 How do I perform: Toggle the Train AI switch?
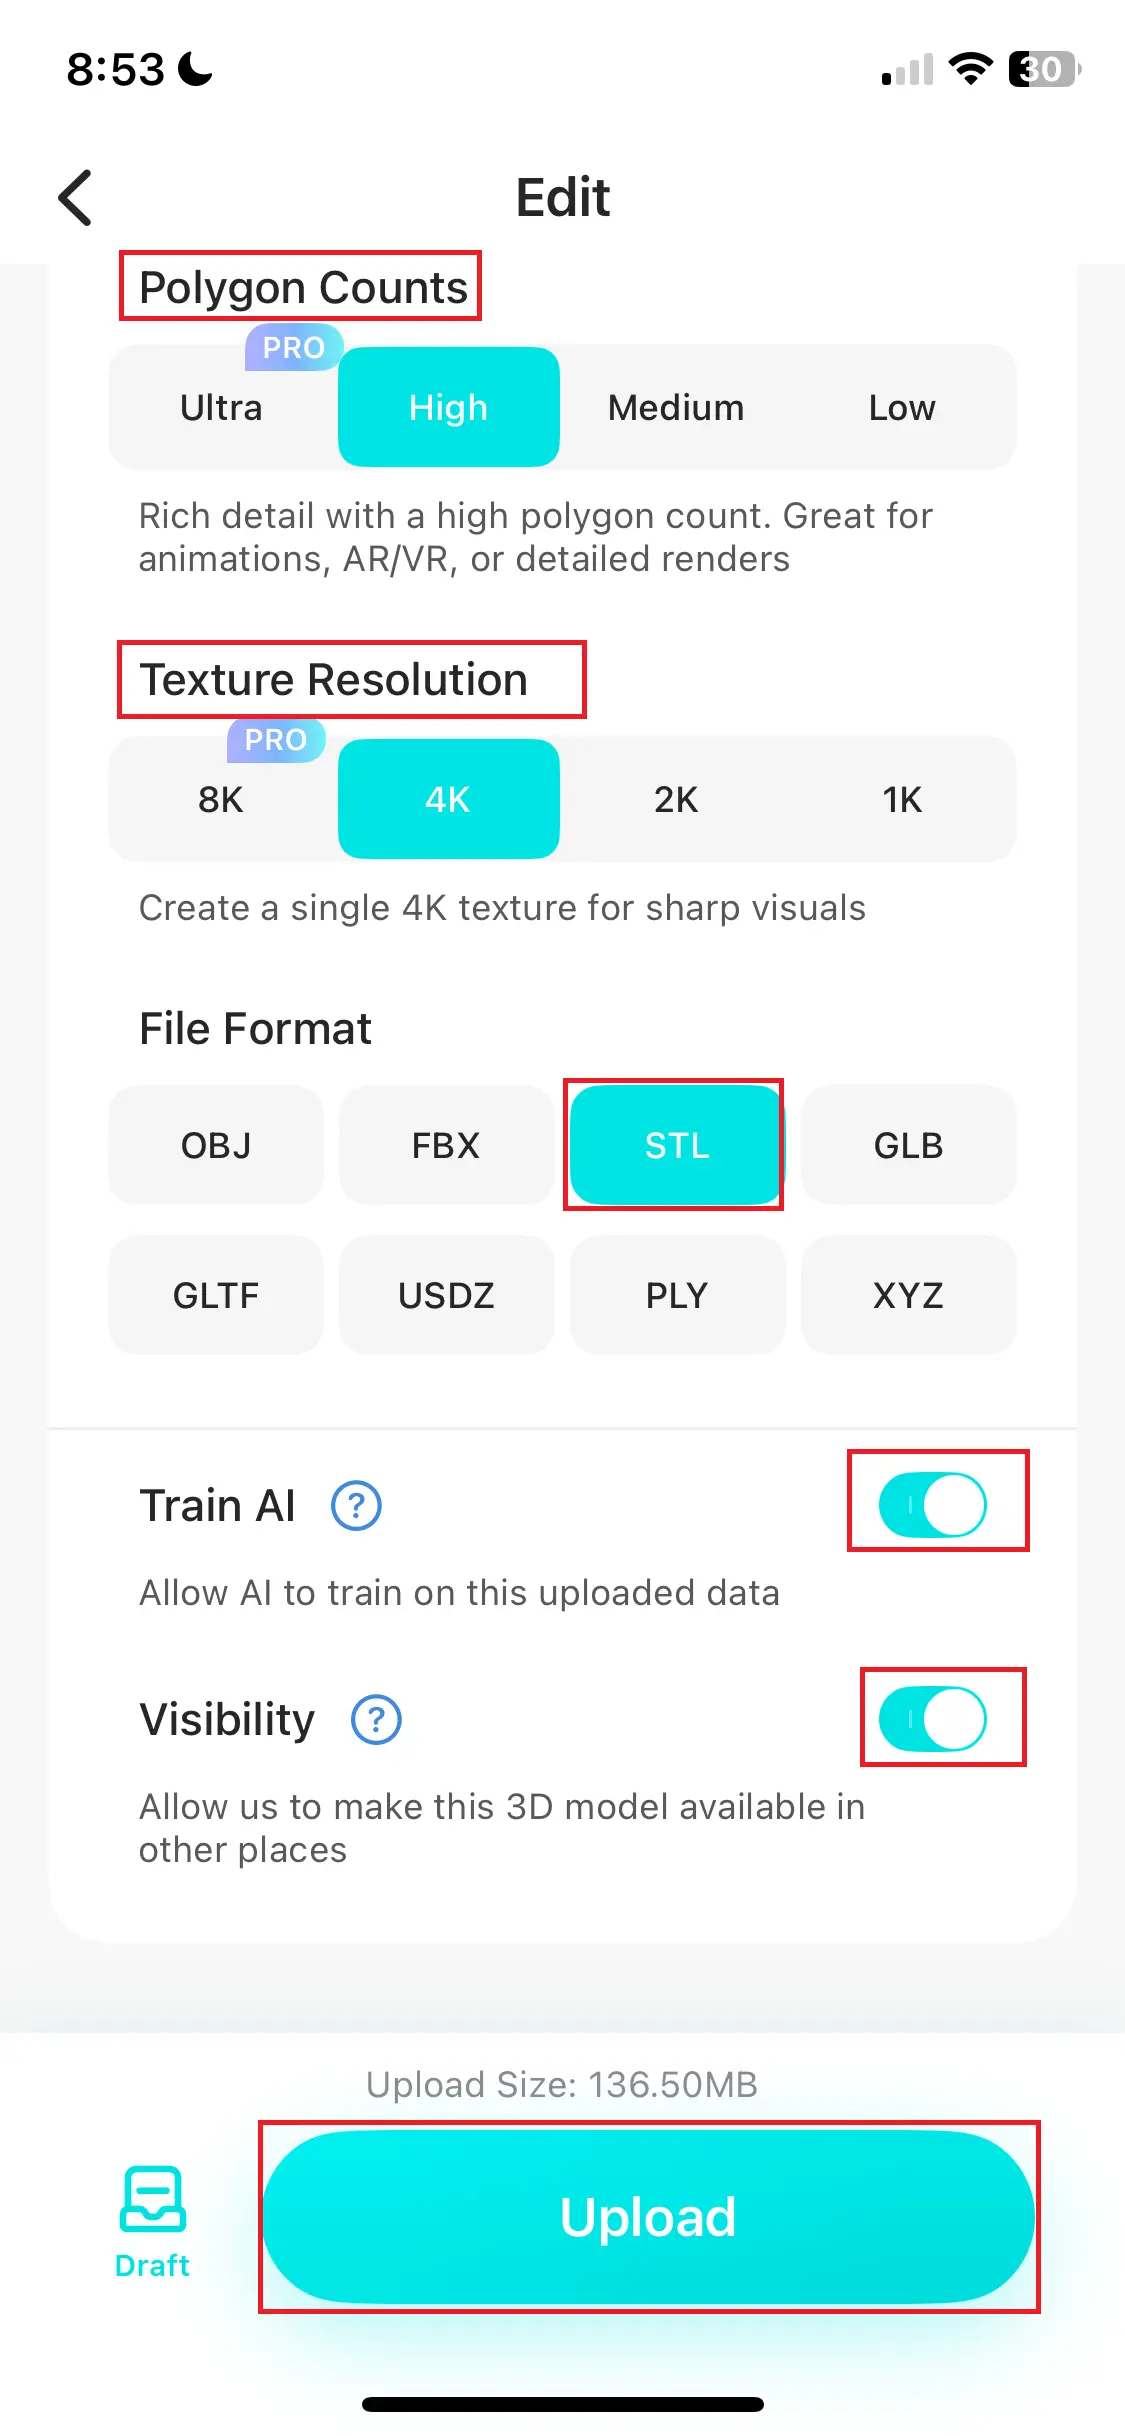click(x=933, y=1504)
